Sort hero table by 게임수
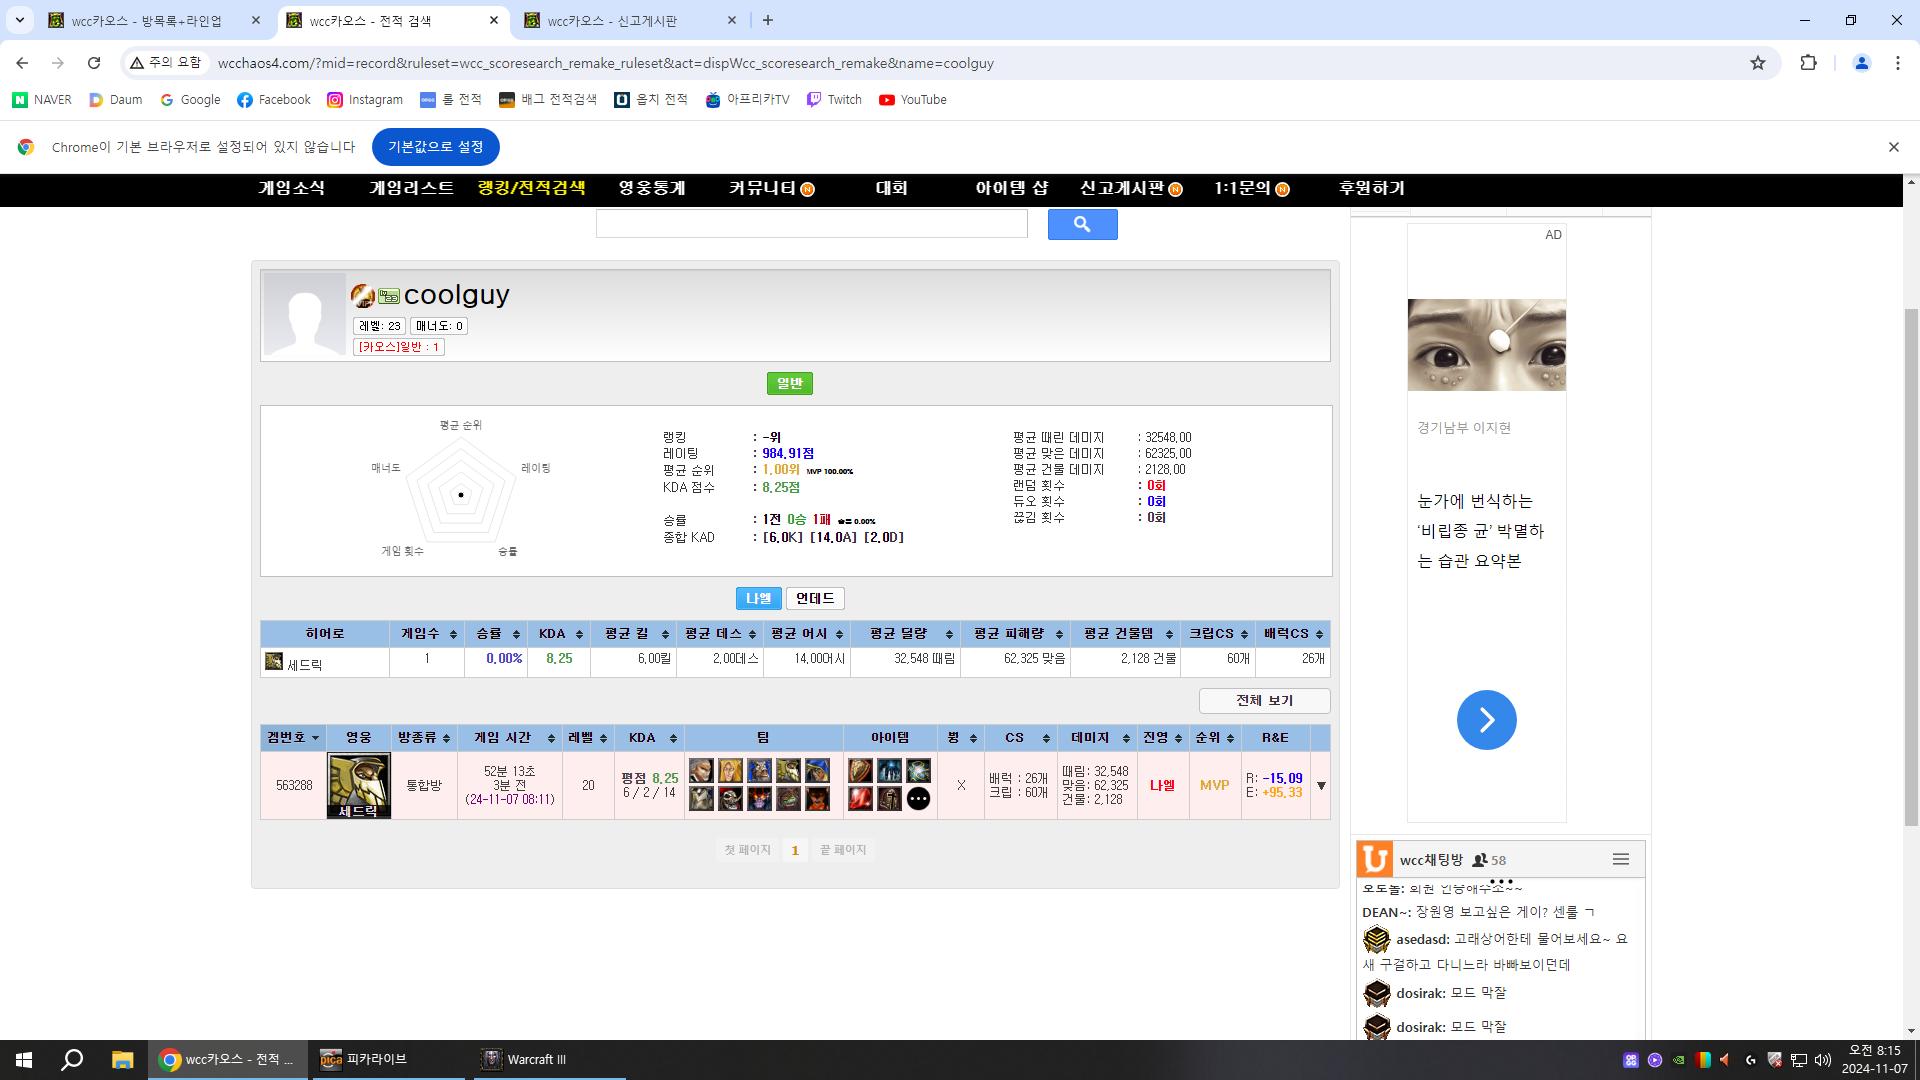Screen dimensions: 1920x1080 point(426,634)
